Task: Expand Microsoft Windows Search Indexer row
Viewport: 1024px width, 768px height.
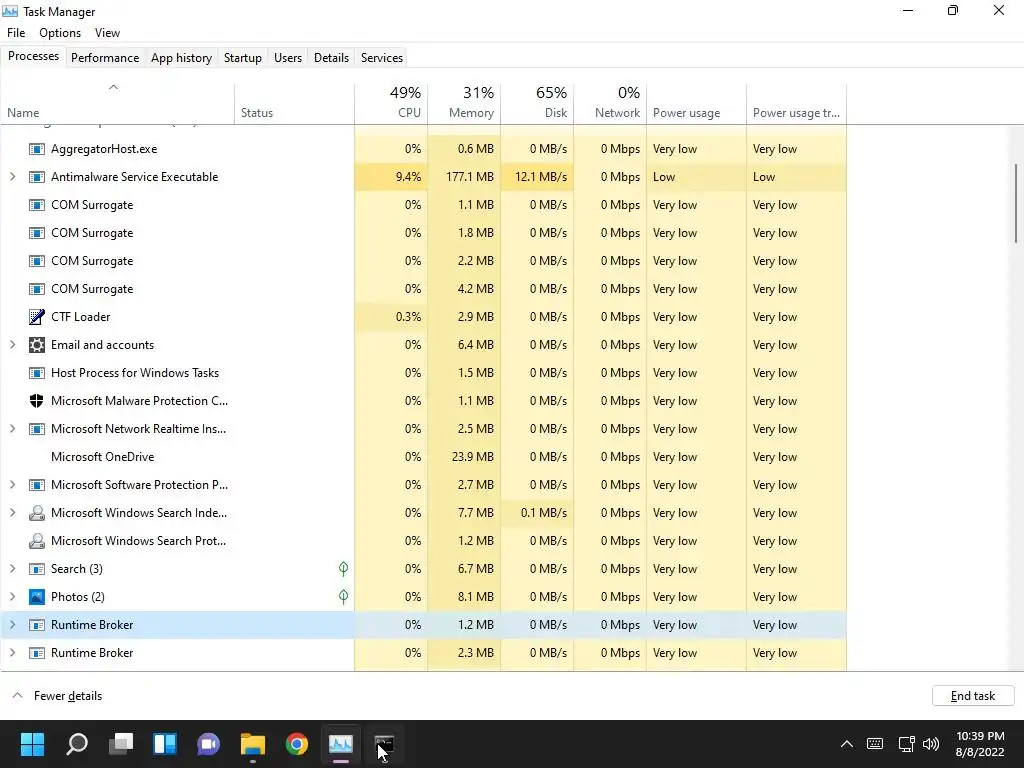Action: (x=12, y=513)
